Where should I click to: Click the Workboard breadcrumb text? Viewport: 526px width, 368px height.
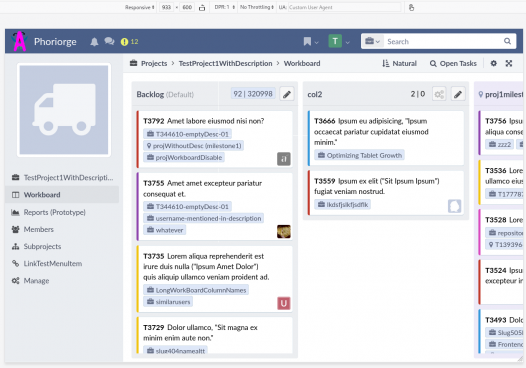(302, 63)
